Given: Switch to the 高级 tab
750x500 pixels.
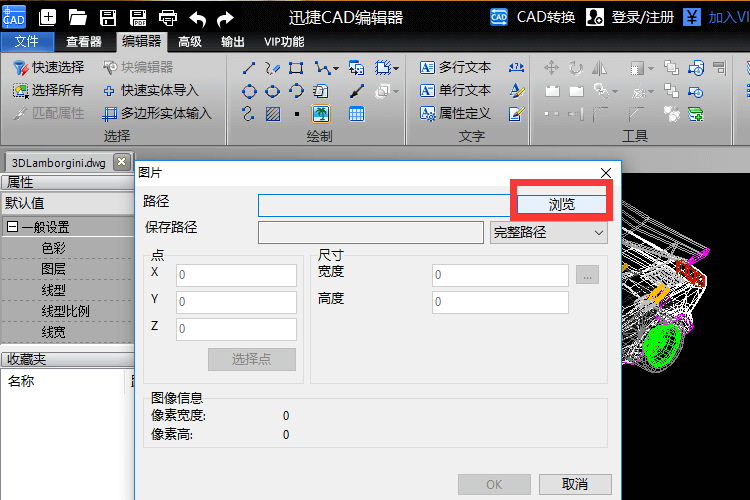Looking at the screenshot, I should click(x=190, y=42).
